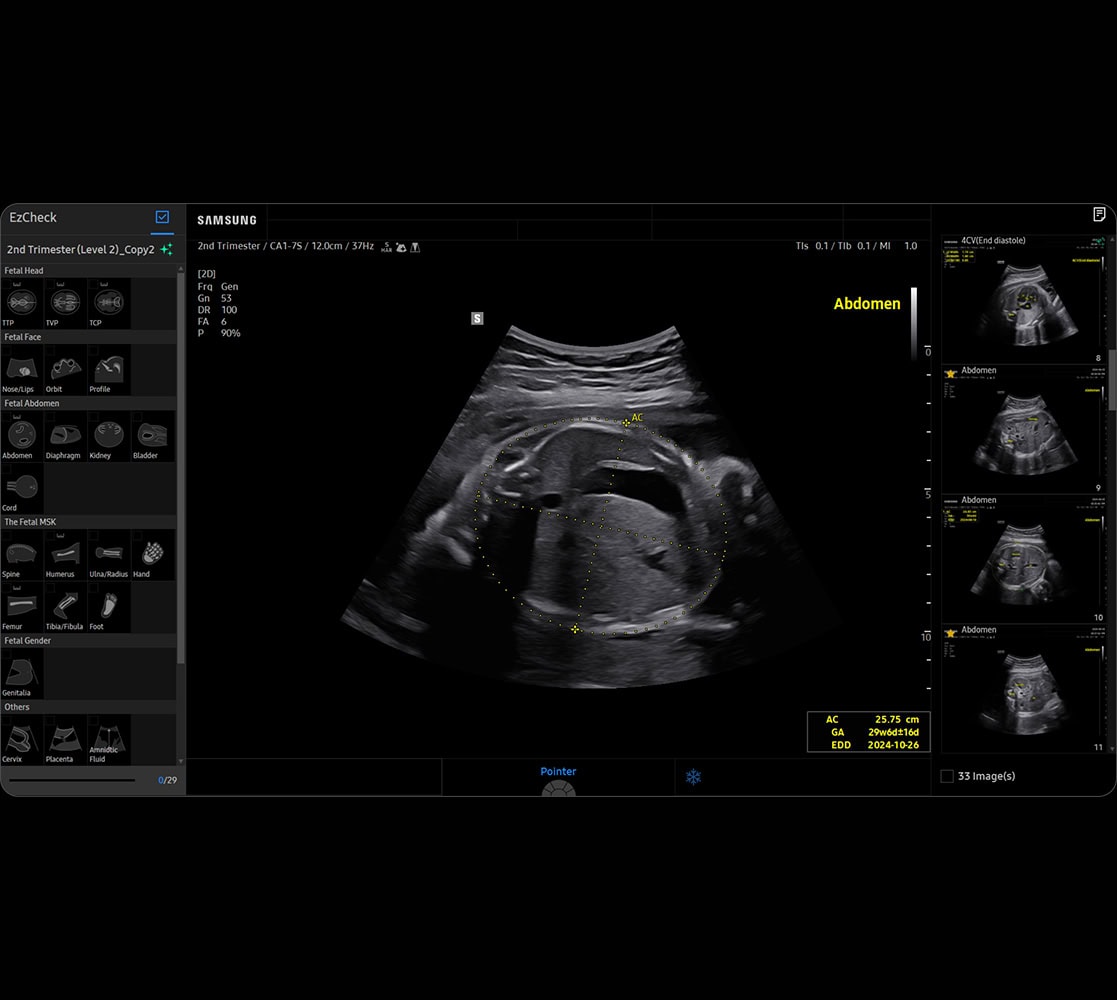
Task: Open the Placenta view icon
Action: click(x=65, y=739)
